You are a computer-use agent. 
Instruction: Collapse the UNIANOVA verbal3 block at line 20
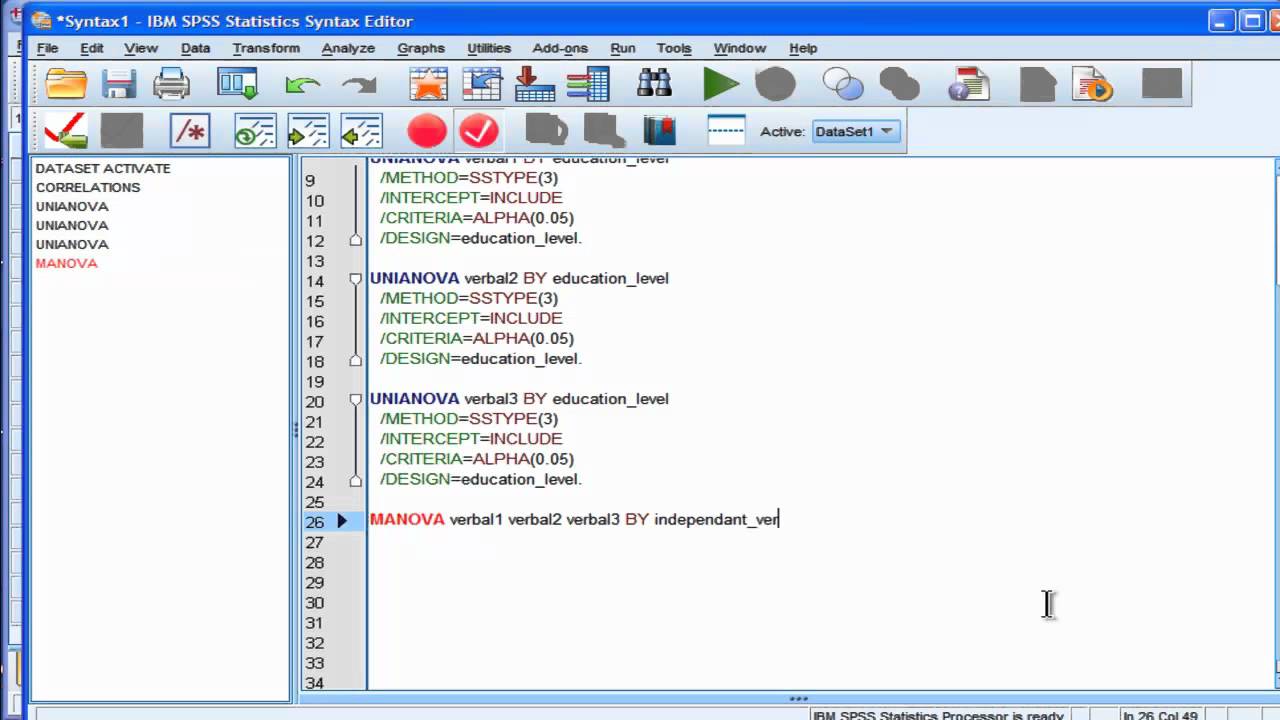pyautogui.click(x=355, y=399)
